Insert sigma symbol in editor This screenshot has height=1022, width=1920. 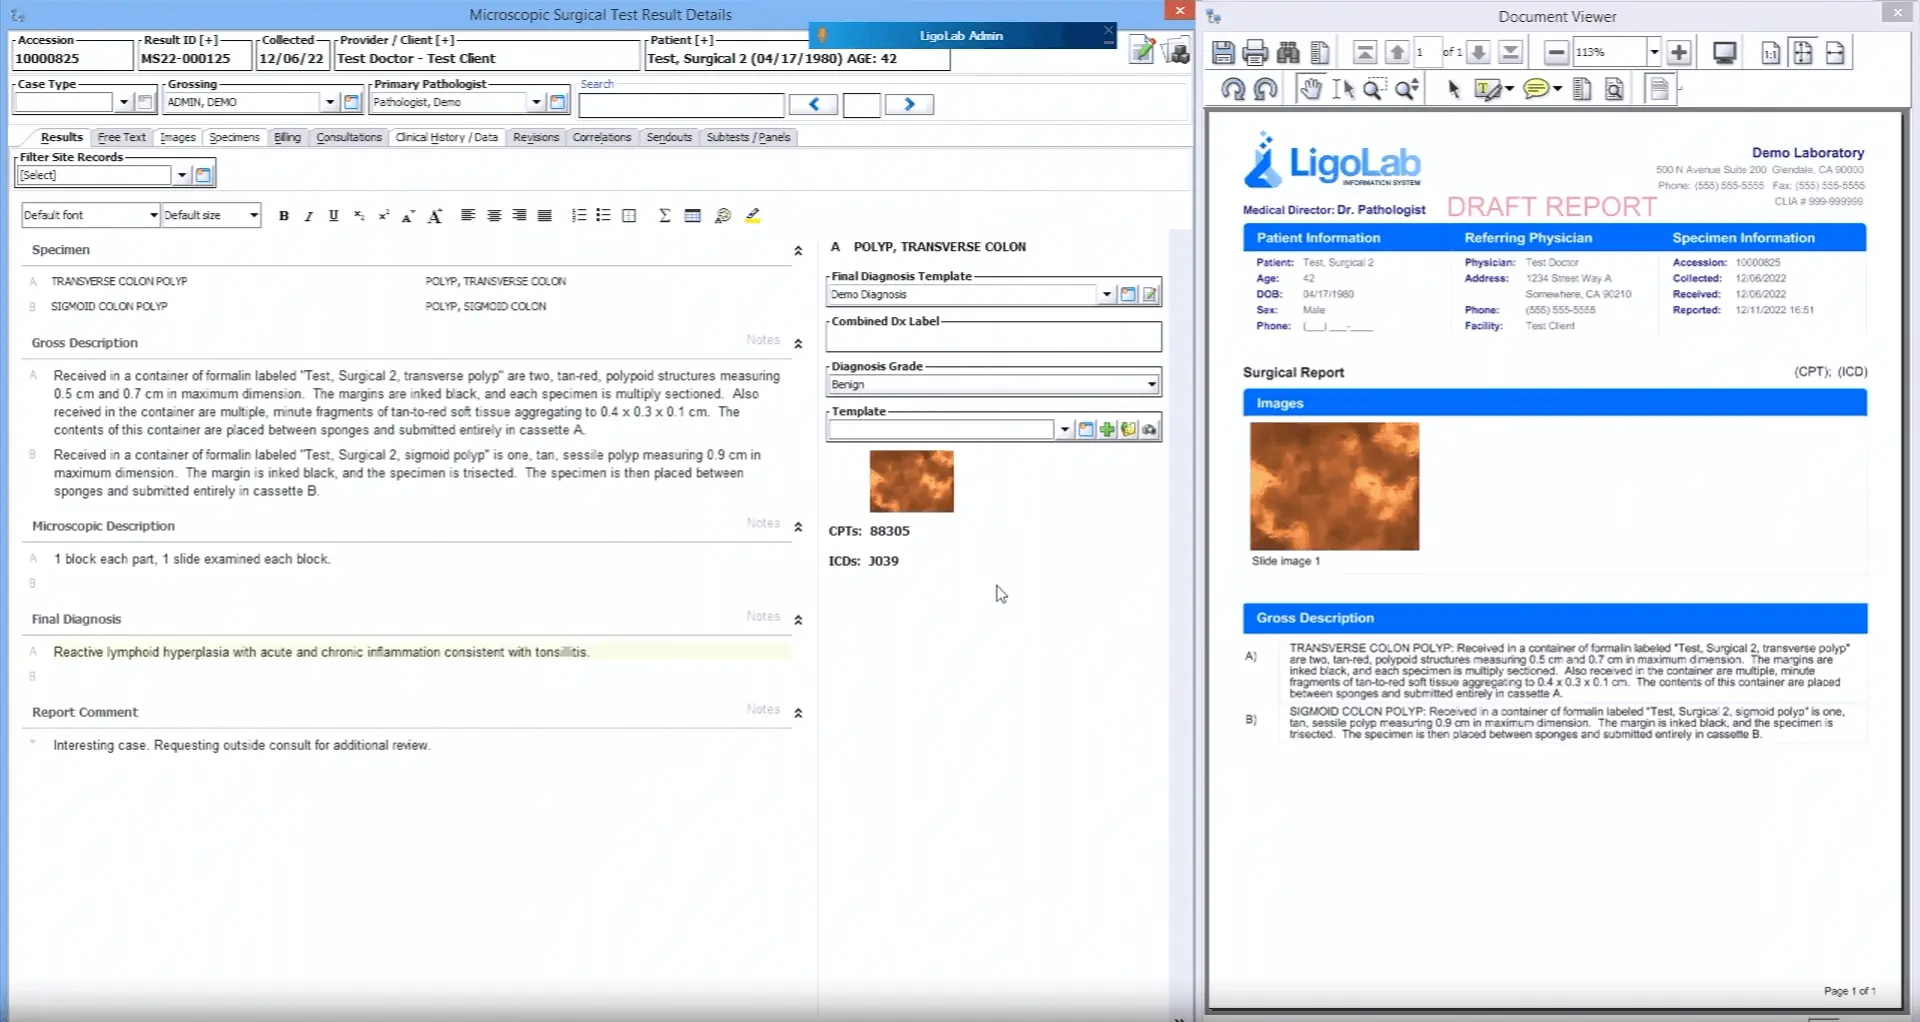pos(665,215)
